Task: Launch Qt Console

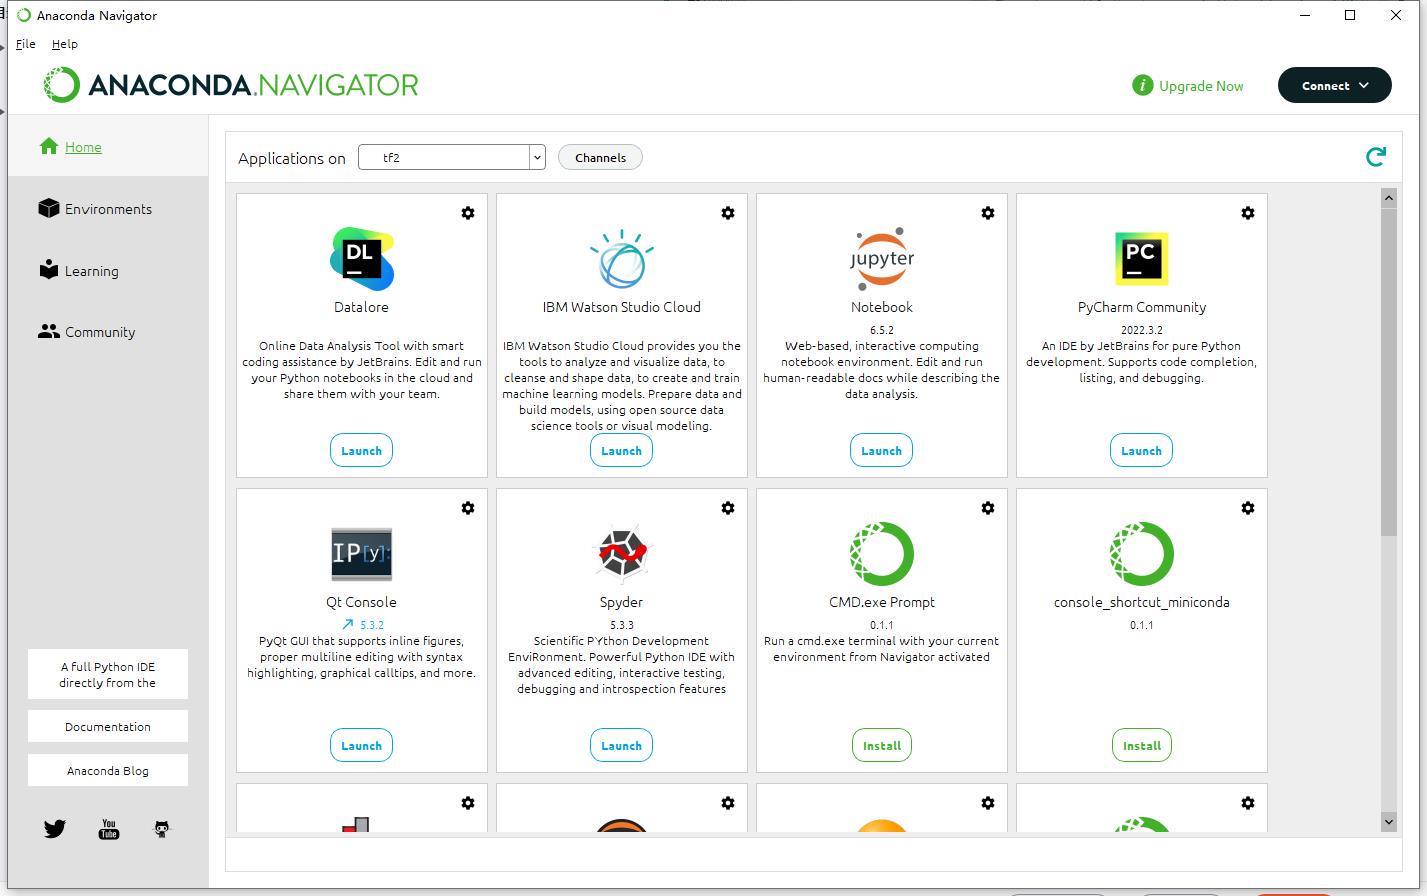Action: pyautogui.click(x=362, y=745)
